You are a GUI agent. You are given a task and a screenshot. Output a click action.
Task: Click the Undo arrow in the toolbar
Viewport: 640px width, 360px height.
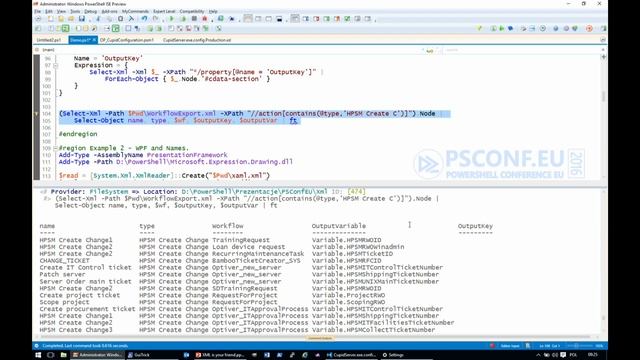144,19
